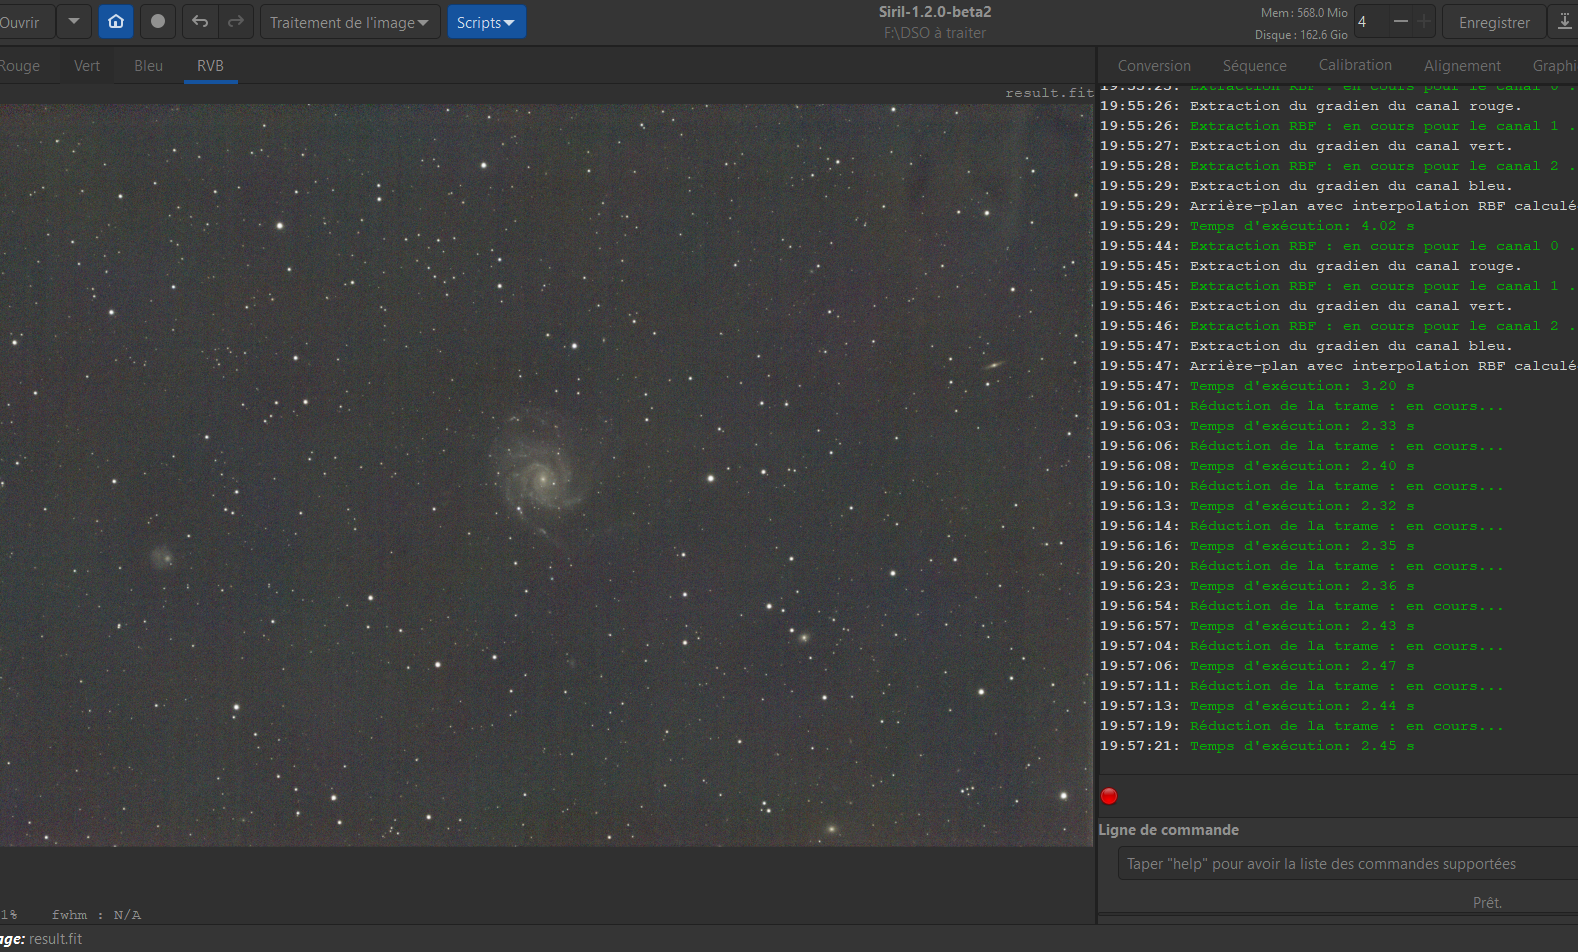
Task: Click the Mem: 568.0 Mio readout
Action: 1304,13
